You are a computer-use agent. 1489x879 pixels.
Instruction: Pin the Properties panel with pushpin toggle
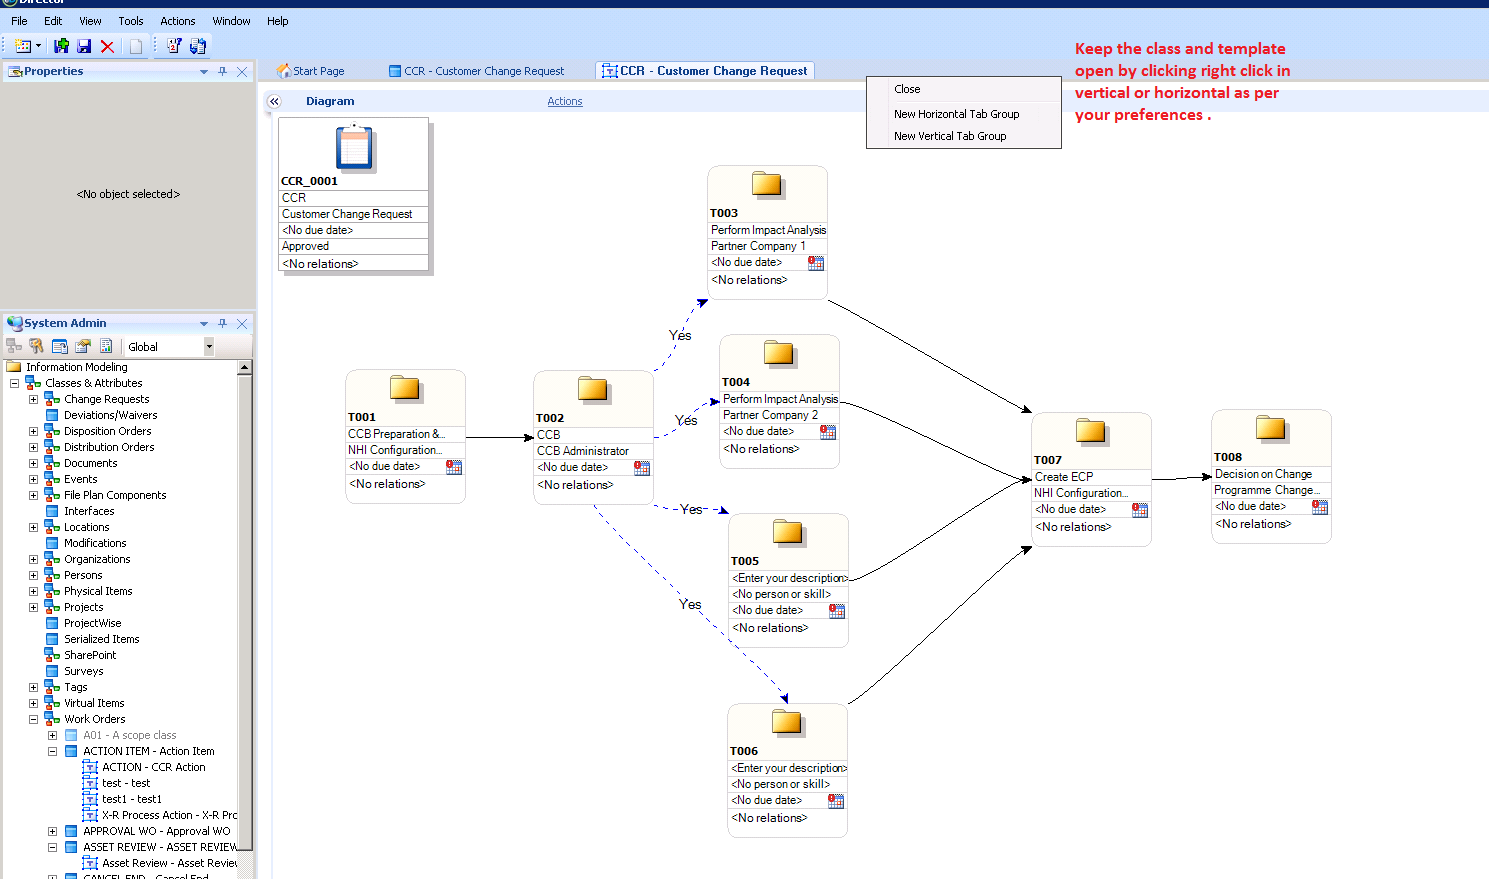pyautogui.click(x=222, y=71)
